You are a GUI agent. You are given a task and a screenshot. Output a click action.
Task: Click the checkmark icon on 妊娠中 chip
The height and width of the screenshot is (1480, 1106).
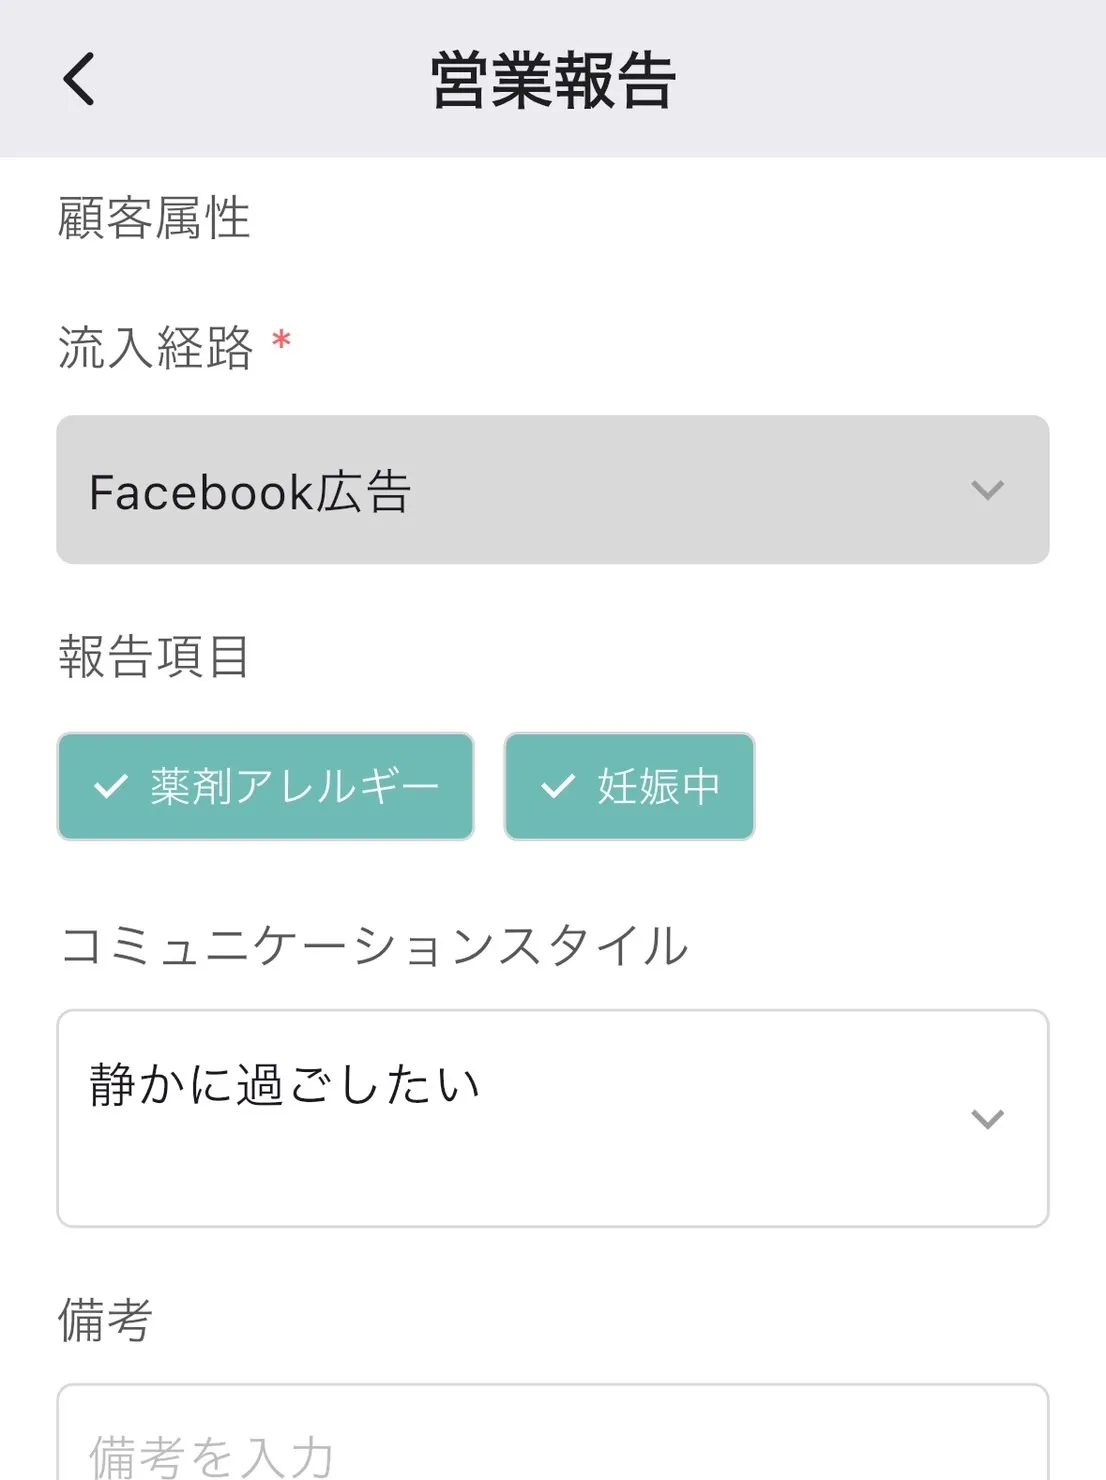(558, 787)
